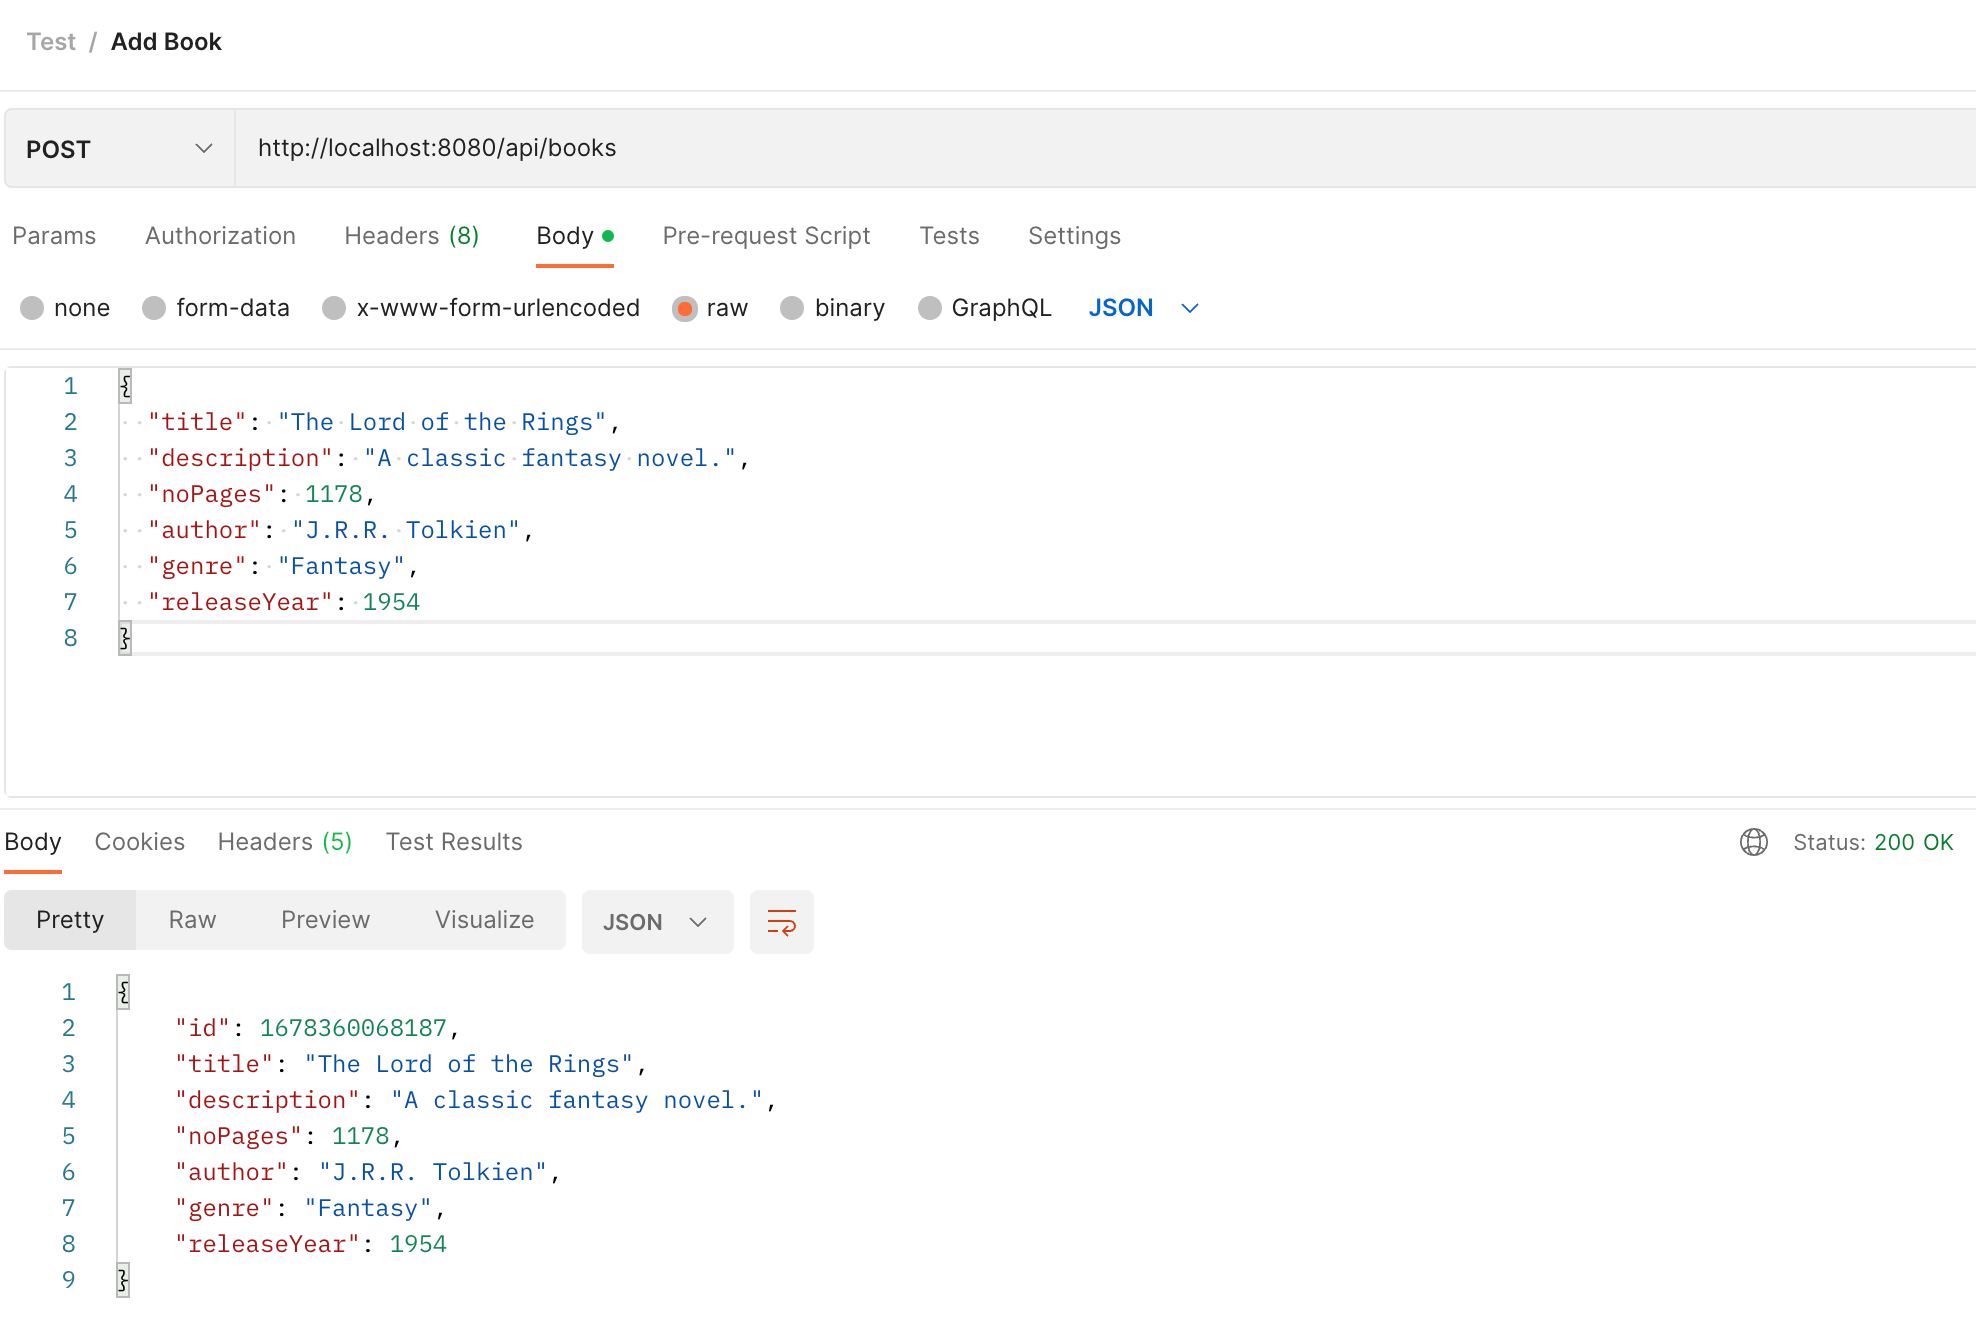The height and width of the screenshot is (1342, 1976).
Task: Open the Pre-request Script tab
Action: click(x=766, y=236)
